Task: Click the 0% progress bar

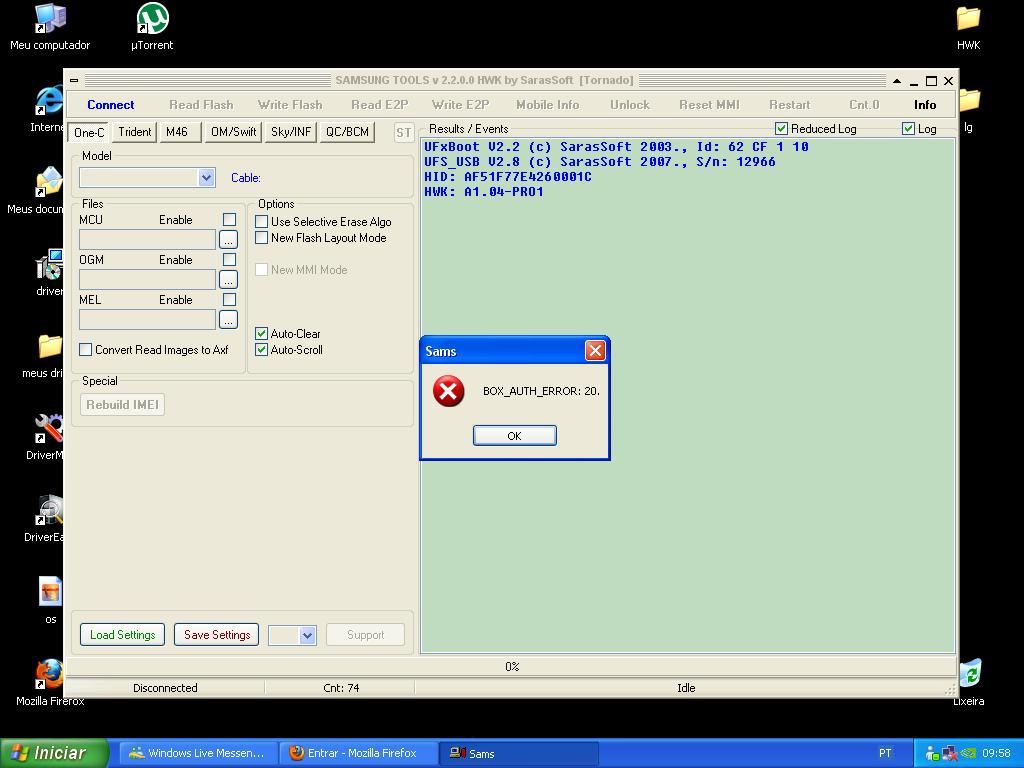Action: 512,666
